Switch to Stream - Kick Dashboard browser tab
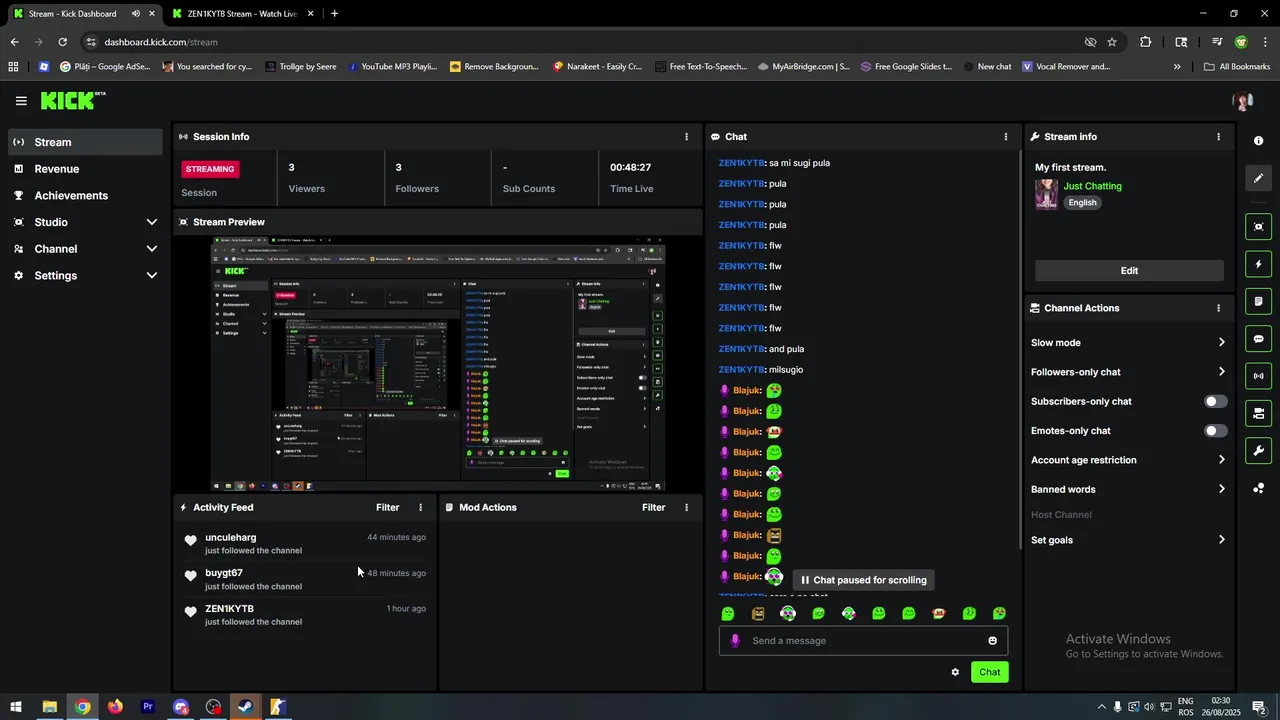1280x720 pixels. coord(83,14)
